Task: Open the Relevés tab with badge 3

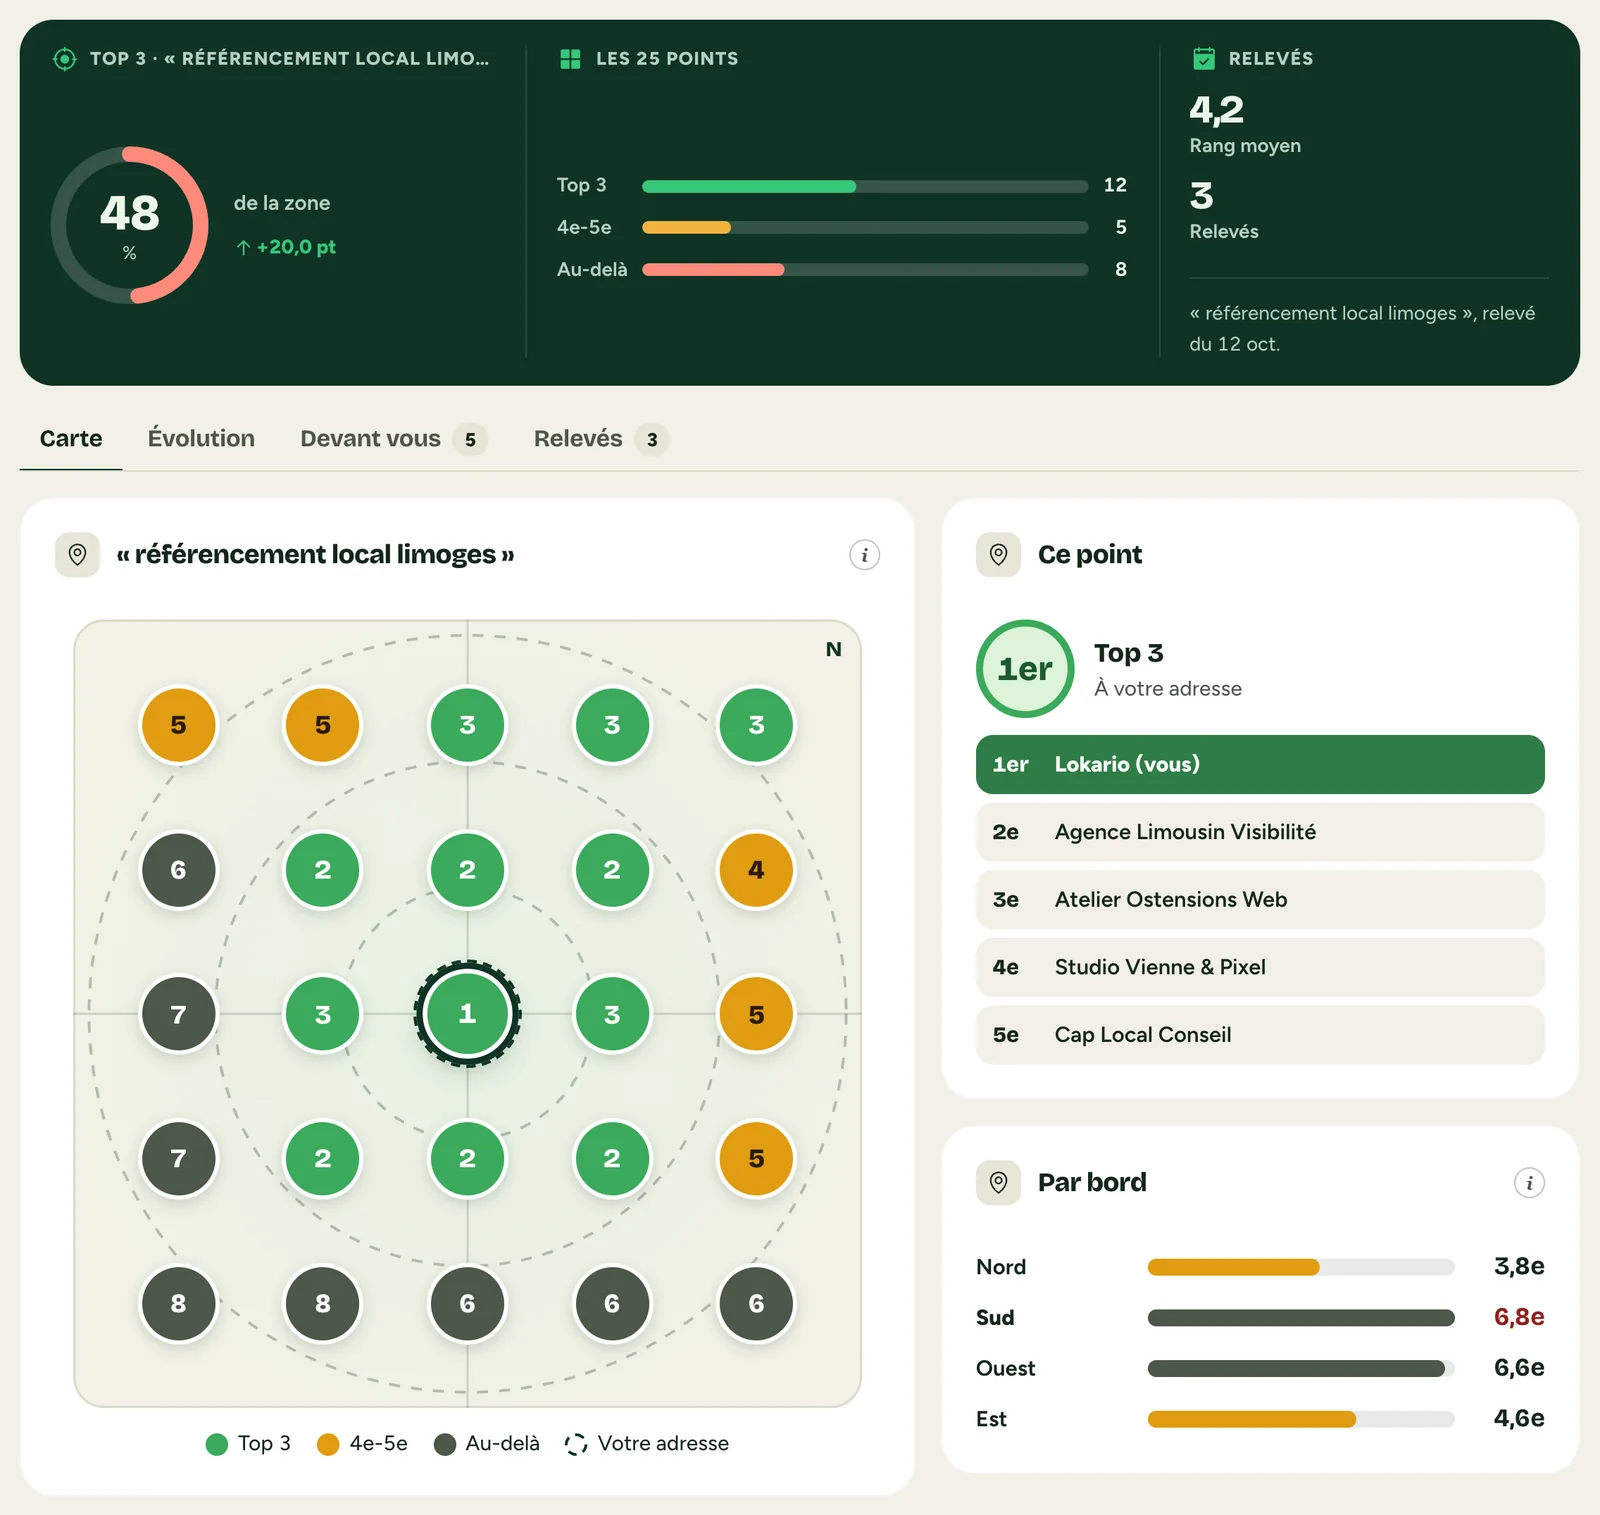Action: pyautogui.click(x=601, y=438)
